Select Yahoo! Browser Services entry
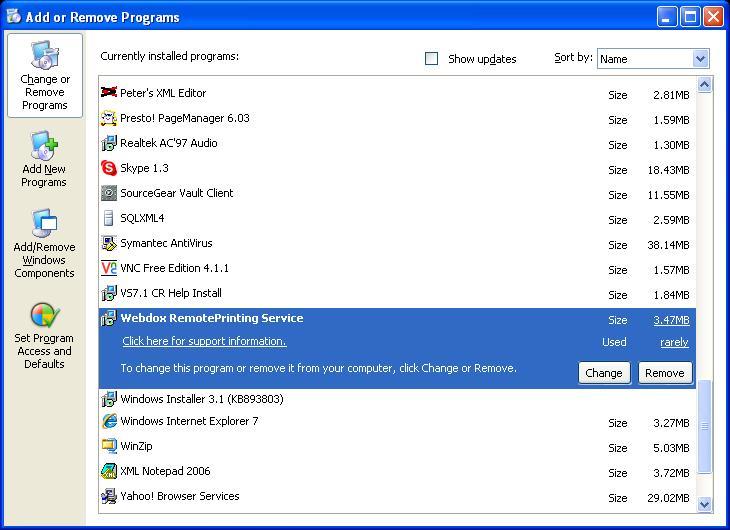Image resolution: width=730 pixels, height=530 pixels. pos(180,496)
